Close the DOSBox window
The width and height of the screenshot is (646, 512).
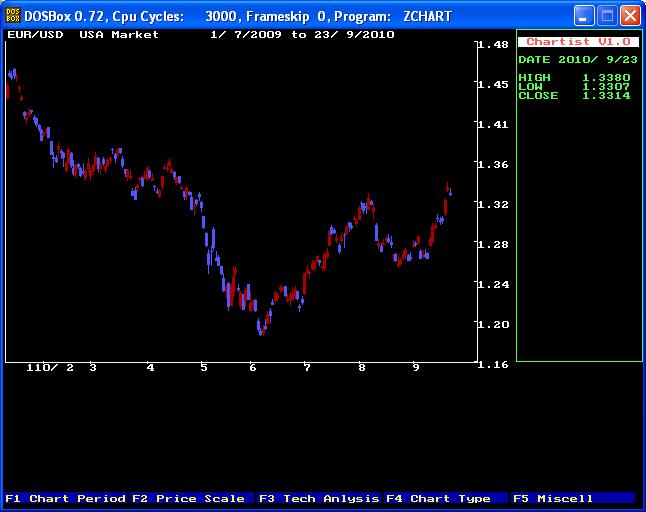tap(629, 15)
